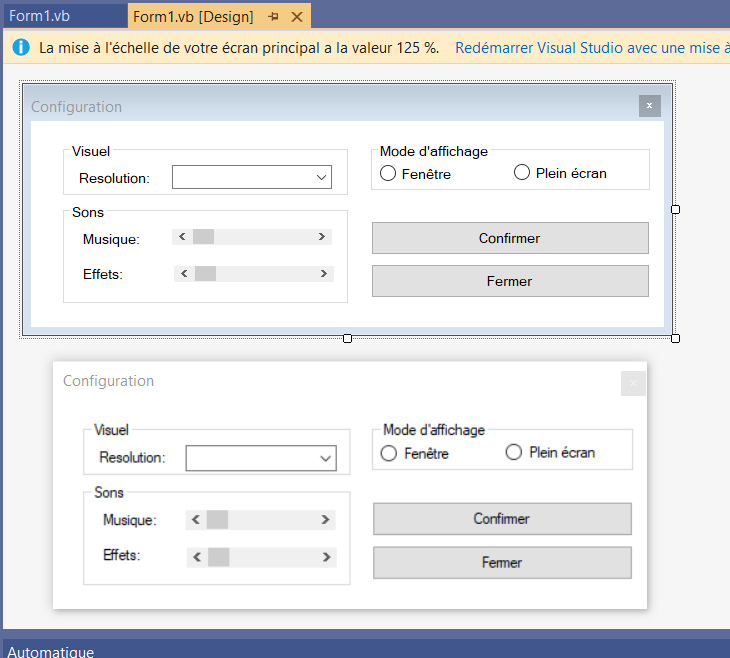Click left arrow of Effets scrollbar in designer form
Image resolution: width=730 pixels, height=658 pixels.
184,273
